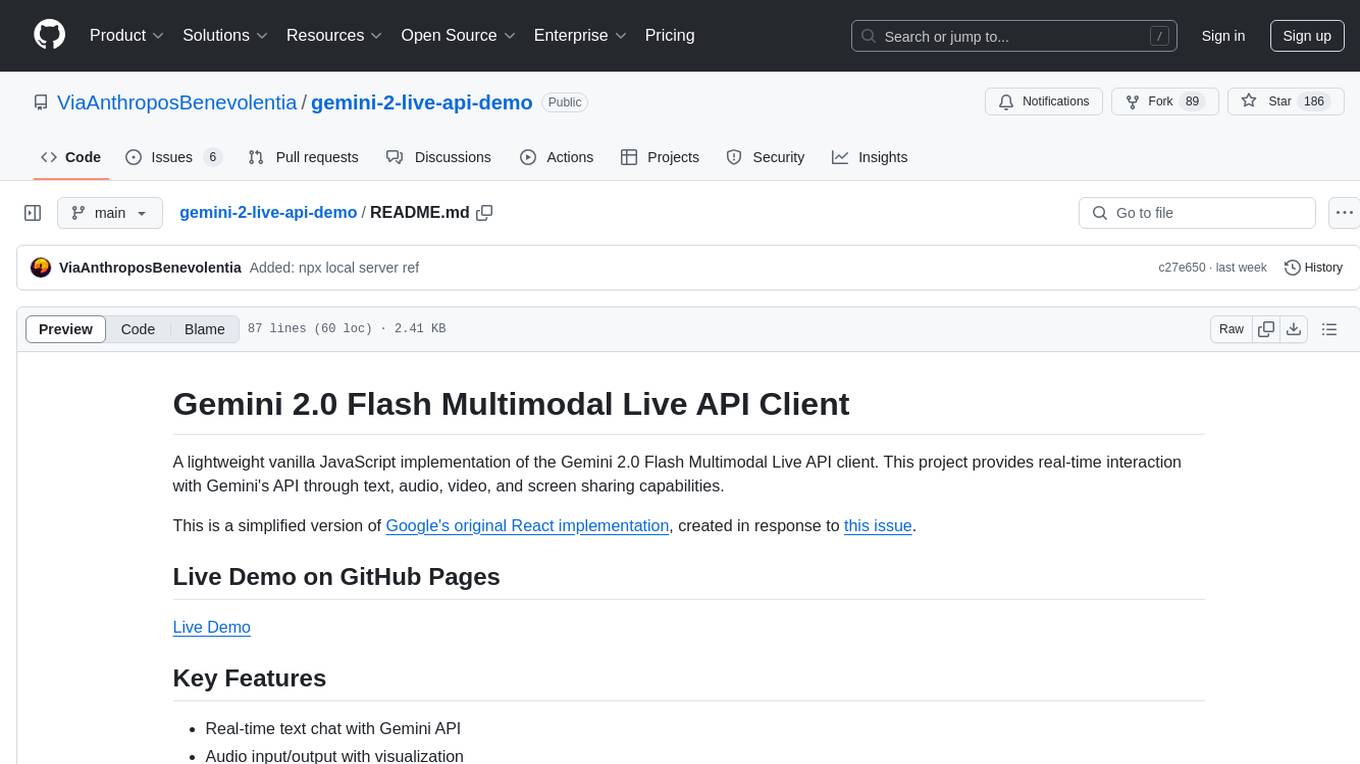View file History
The width and height of the screenshot is (1360, 764).
pos(1313,267)
